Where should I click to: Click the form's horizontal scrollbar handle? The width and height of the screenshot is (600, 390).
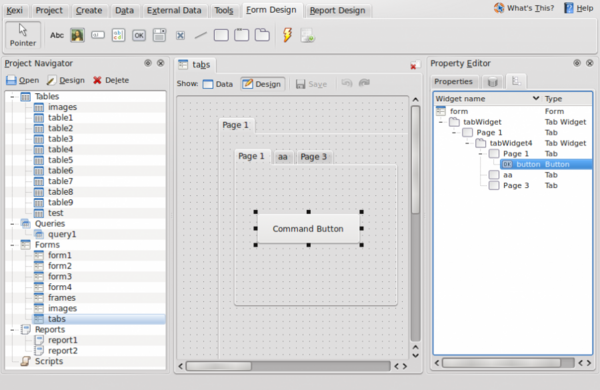pos(219,366)
